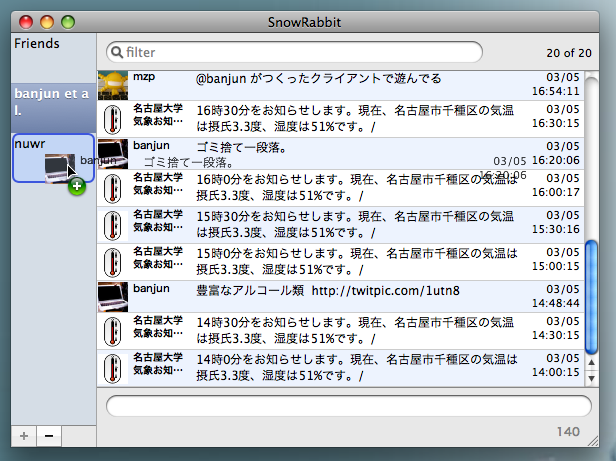Select the nuwr list in the sidebar

click(53, 158)
